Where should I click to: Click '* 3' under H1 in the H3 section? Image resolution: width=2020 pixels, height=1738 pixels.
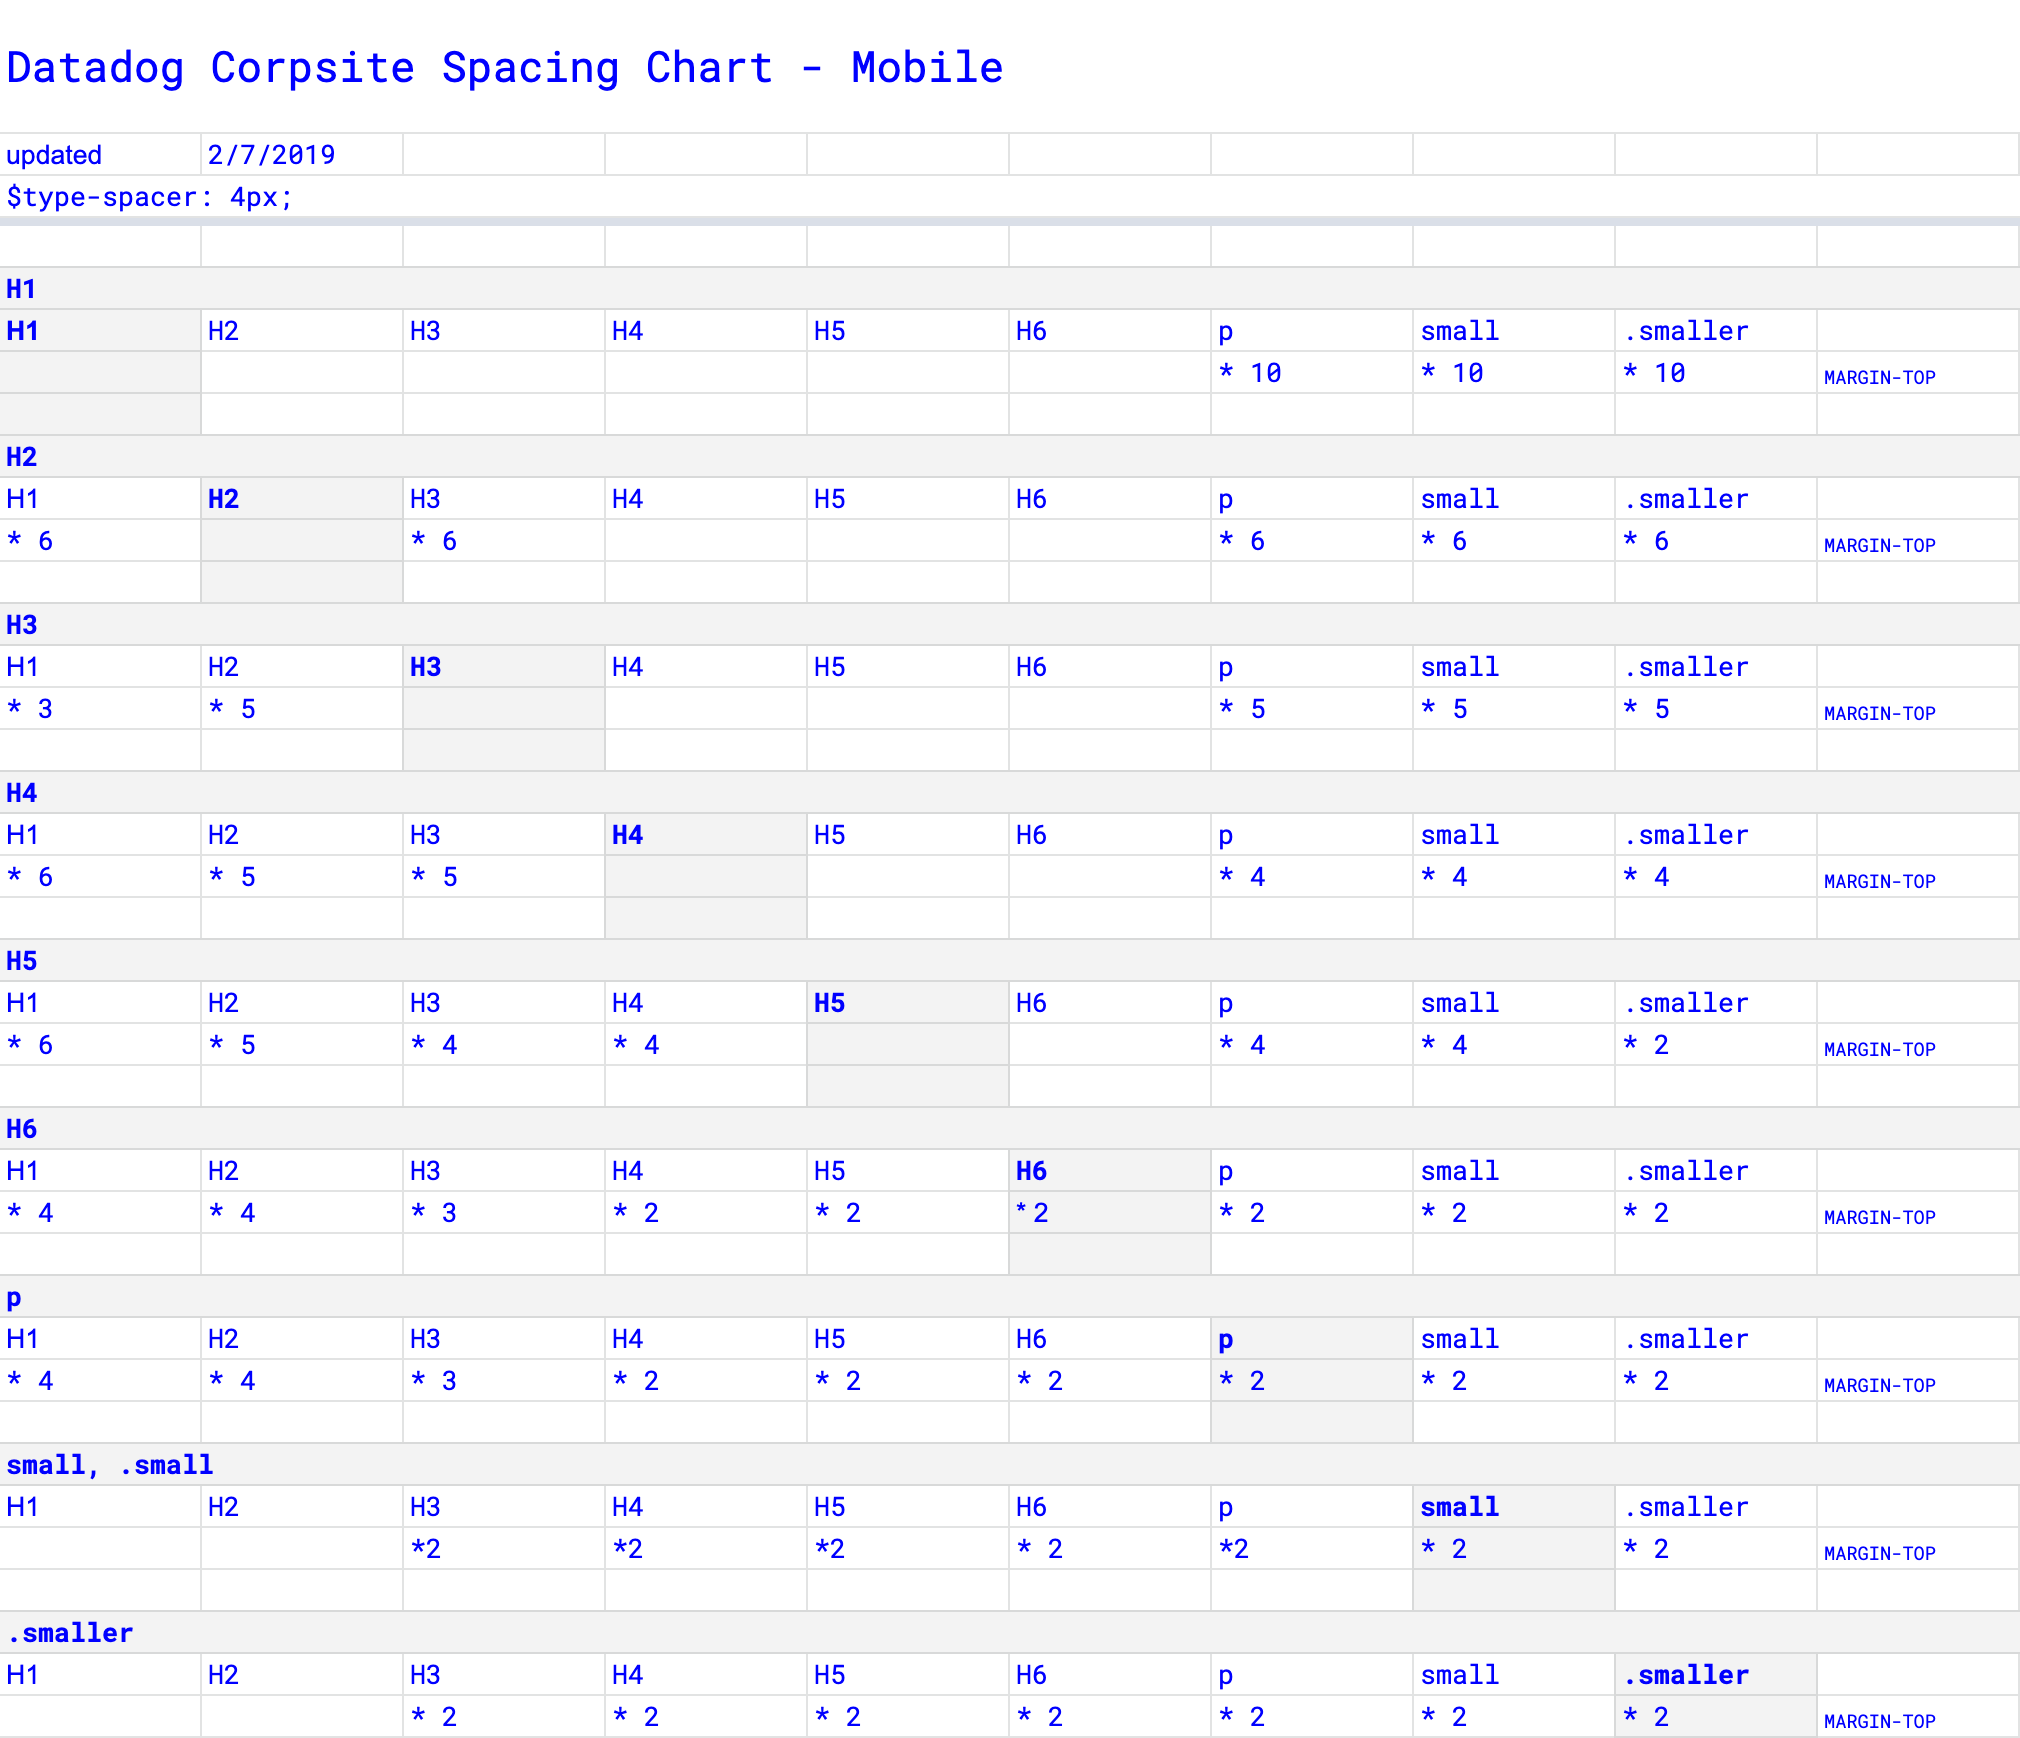(30, 709)
